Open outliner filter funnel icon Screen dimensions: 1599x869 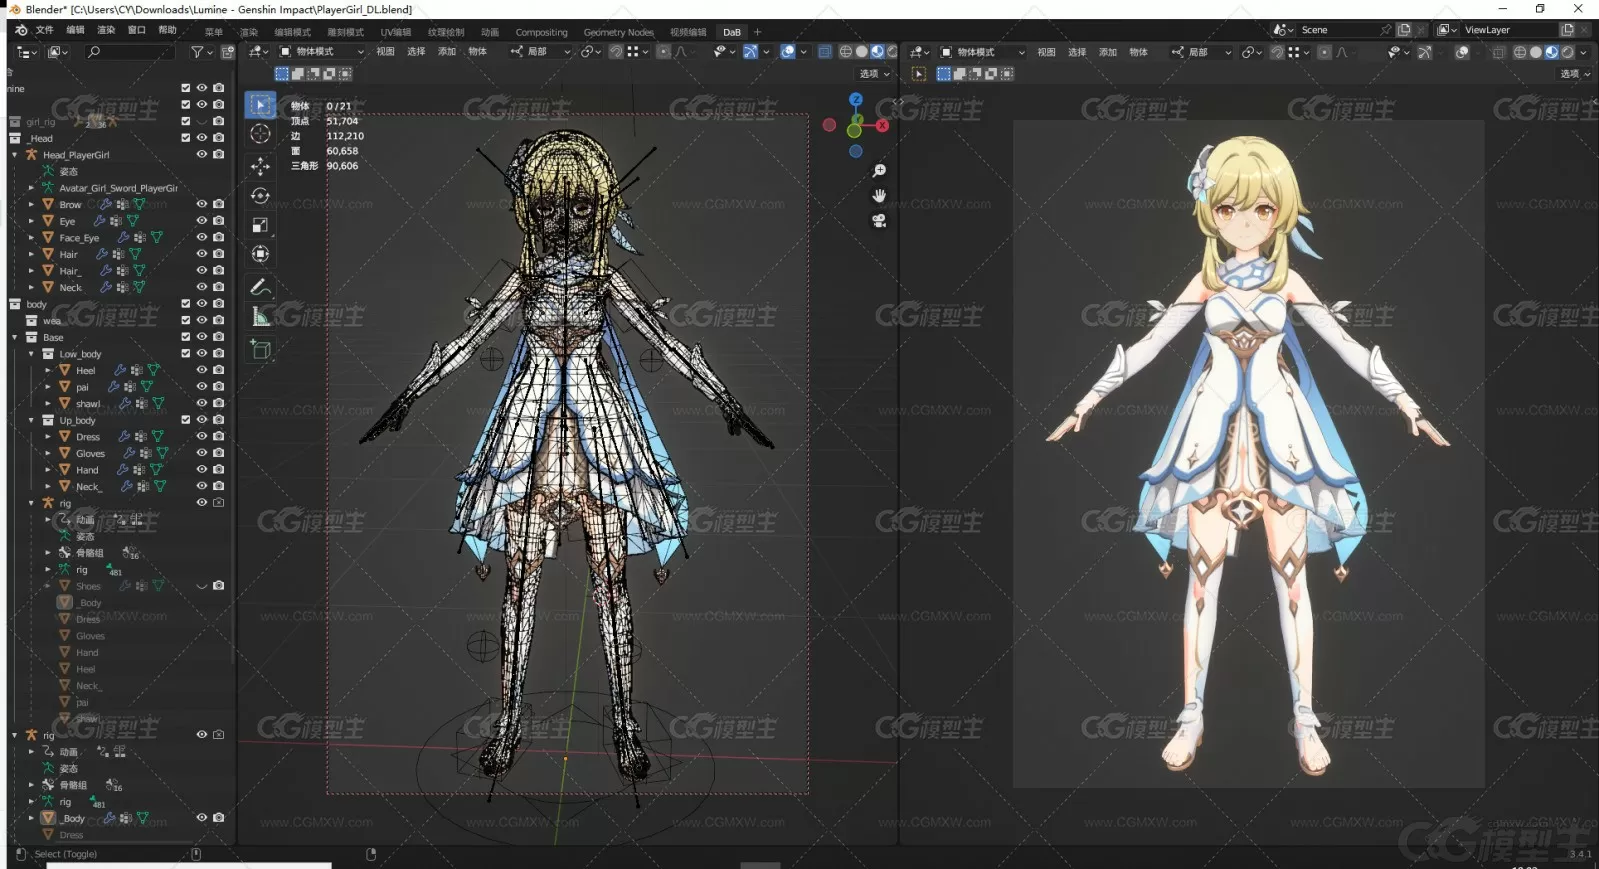(197, 52)
